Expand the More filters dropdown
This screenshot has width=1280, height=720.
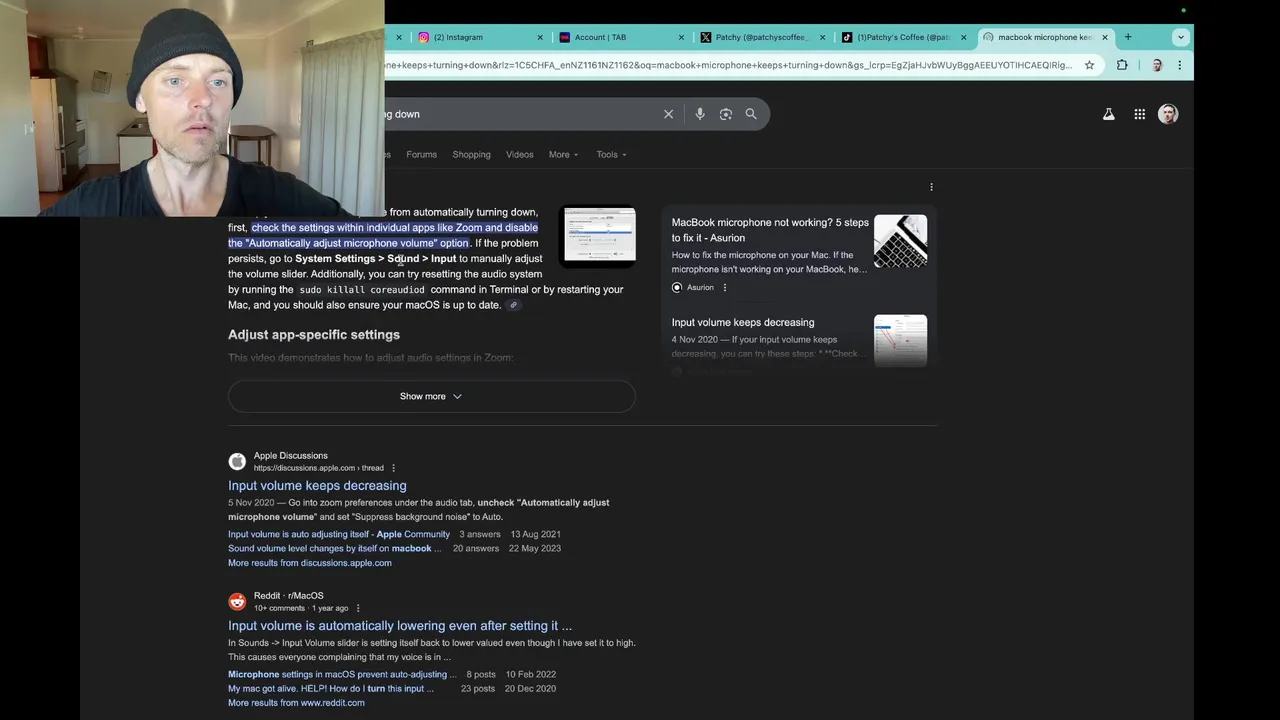[563, 155]
